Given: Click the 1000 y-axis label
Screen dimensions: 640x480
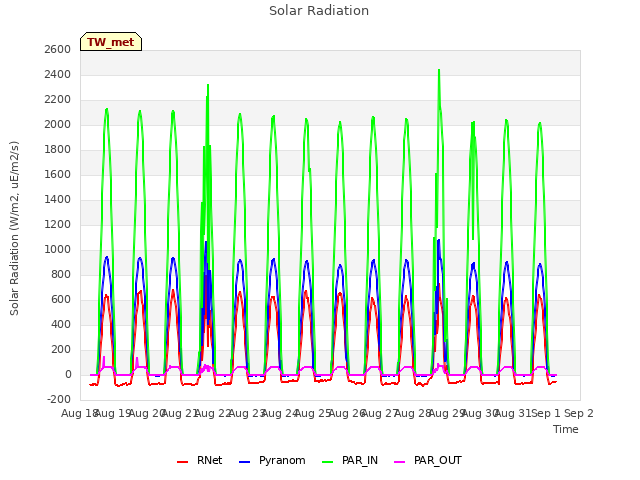Looking at the screenshot, I should 58,249.
